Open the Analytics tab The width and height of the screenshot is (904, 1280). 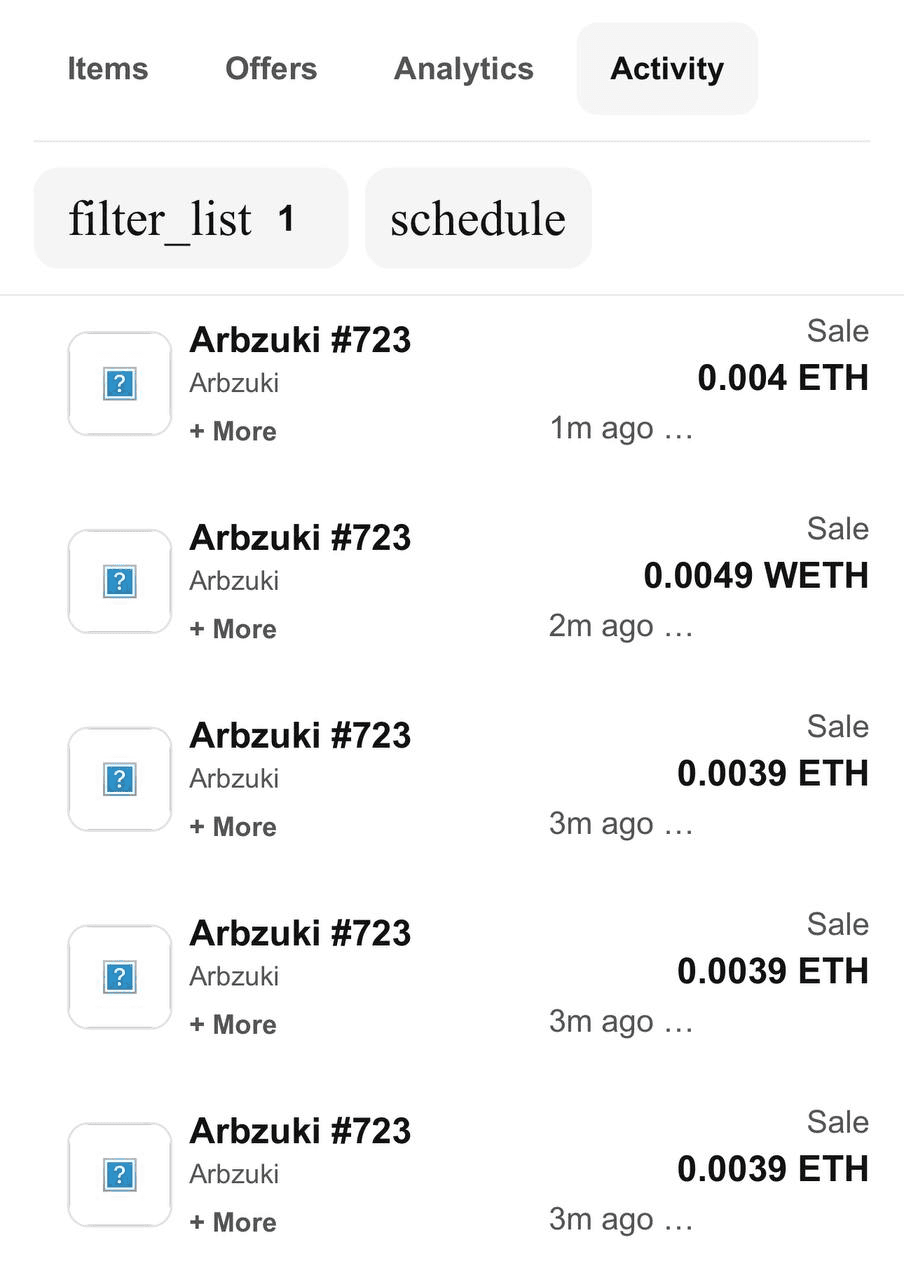pos(464,69)
